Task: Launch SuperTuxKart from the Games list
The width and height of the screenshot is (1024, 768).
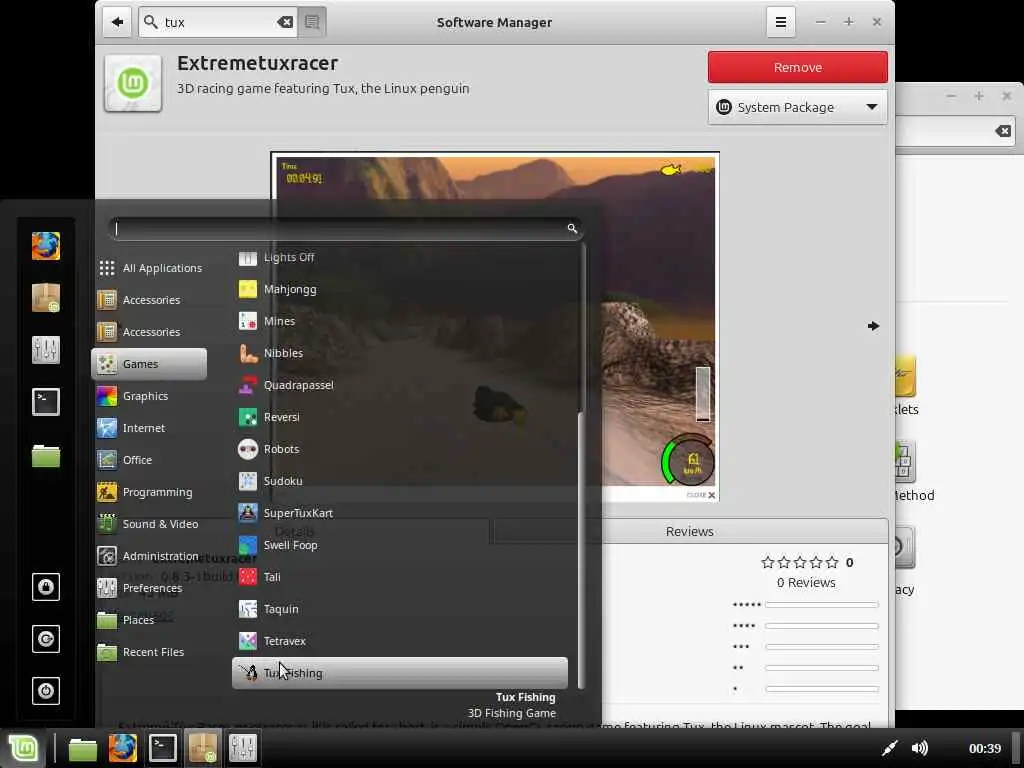Action: point(400,513)
